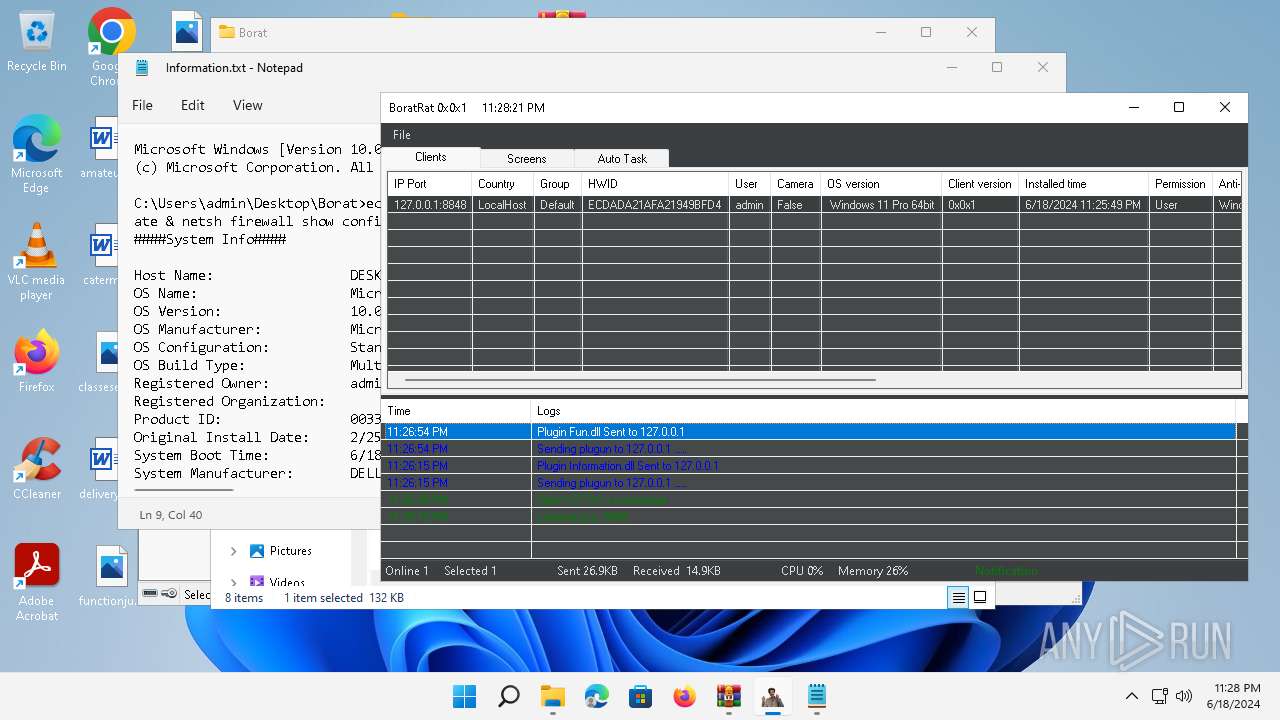Expand the Videos folder in Explorer tree
Image resolution: width=1280 pixels, height=720 pixels.
click(233, 581)
